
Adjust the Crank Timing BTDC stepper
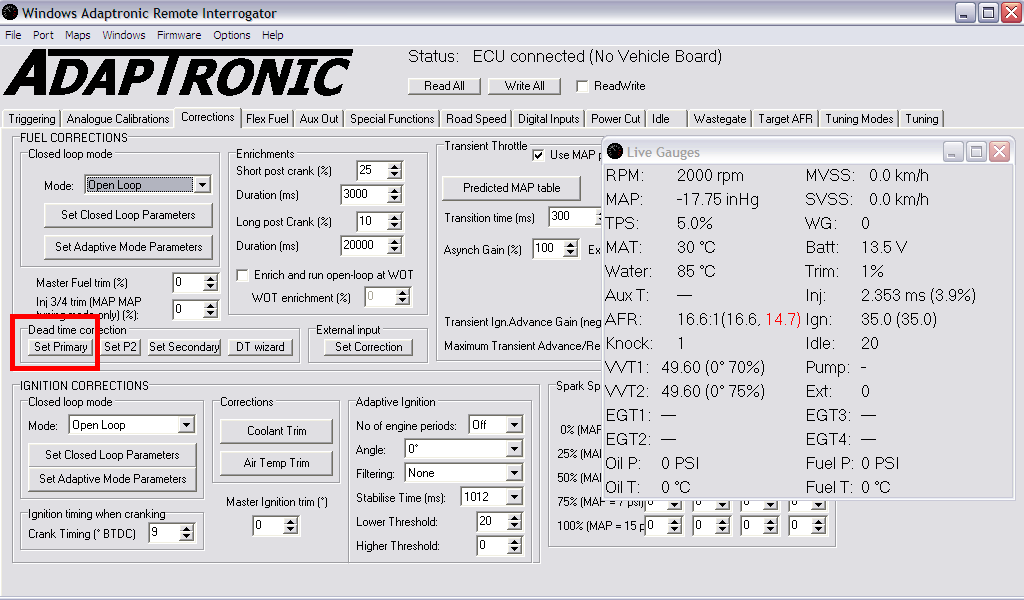tap(185, 534)
